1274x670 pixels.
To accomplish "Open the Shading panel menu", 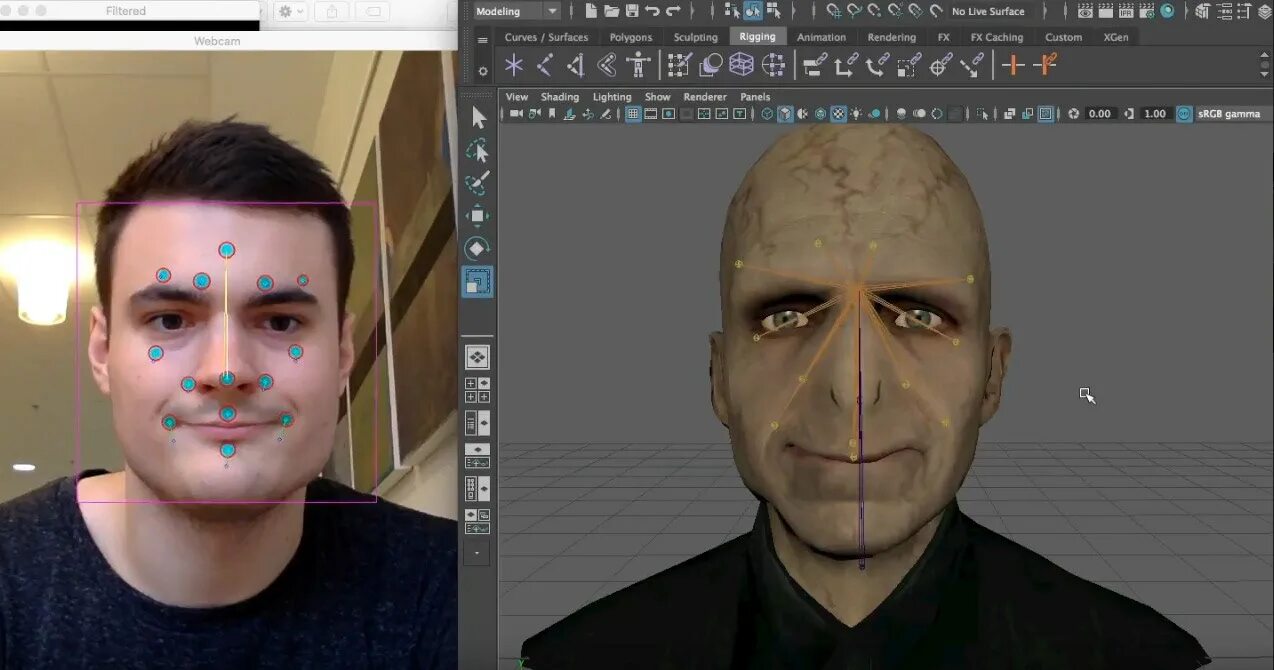I will click(560, 97).
